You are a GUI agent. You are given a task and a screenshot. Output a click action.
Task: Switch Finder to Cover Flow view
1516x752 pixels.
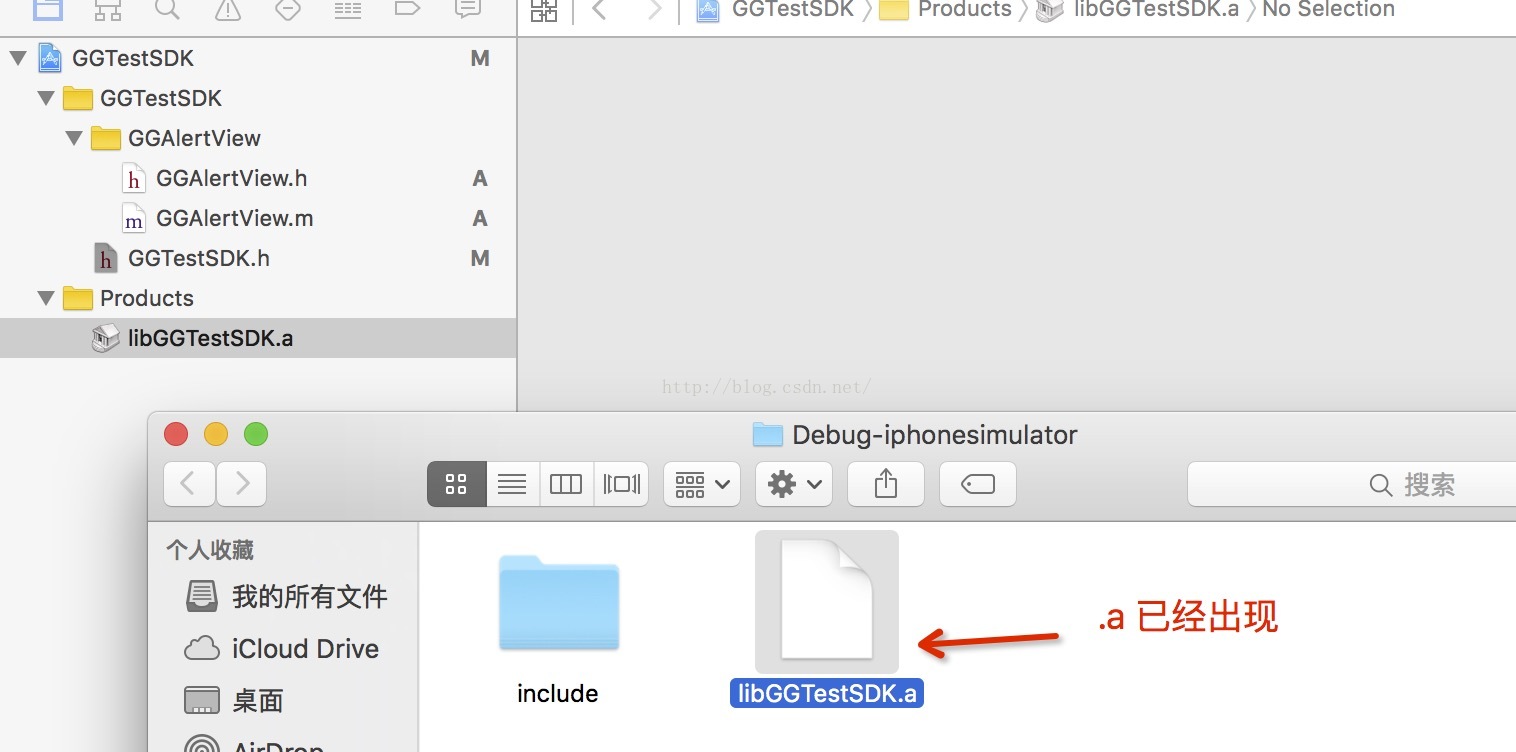coord(621,485)
